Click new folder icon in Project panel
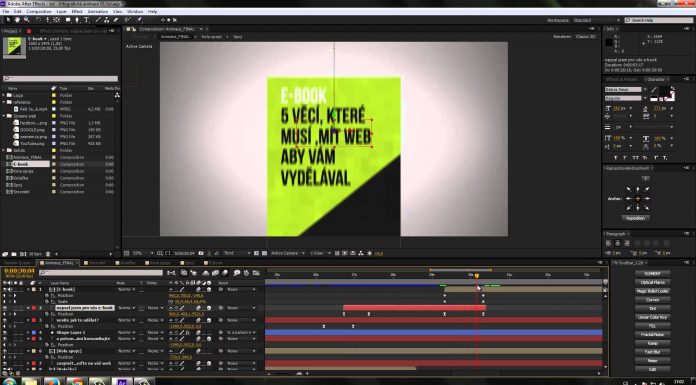This screenshot has width=696, height=385. (x=14, y=254)
